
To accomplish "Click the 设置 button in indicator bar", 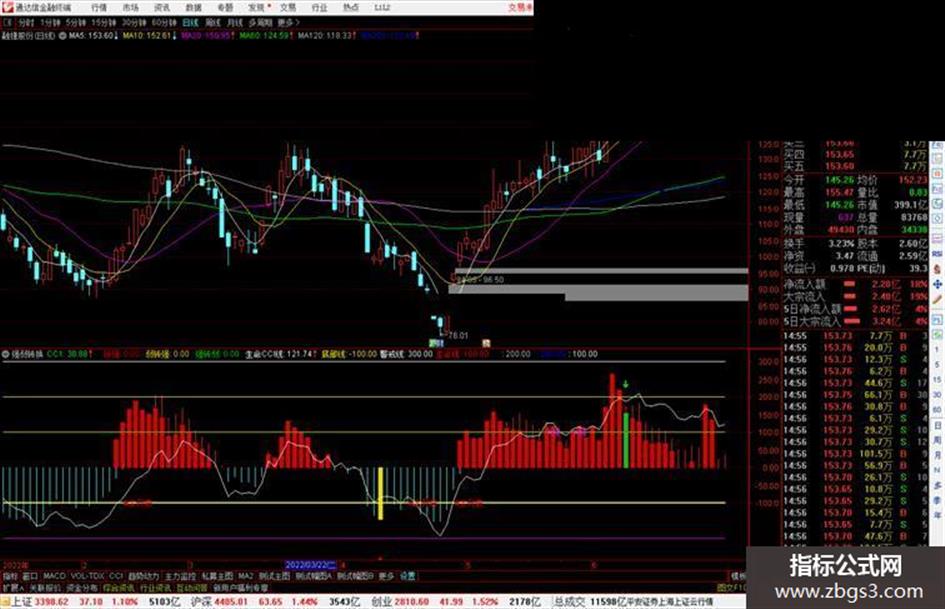I will click(x=407, y=576).
